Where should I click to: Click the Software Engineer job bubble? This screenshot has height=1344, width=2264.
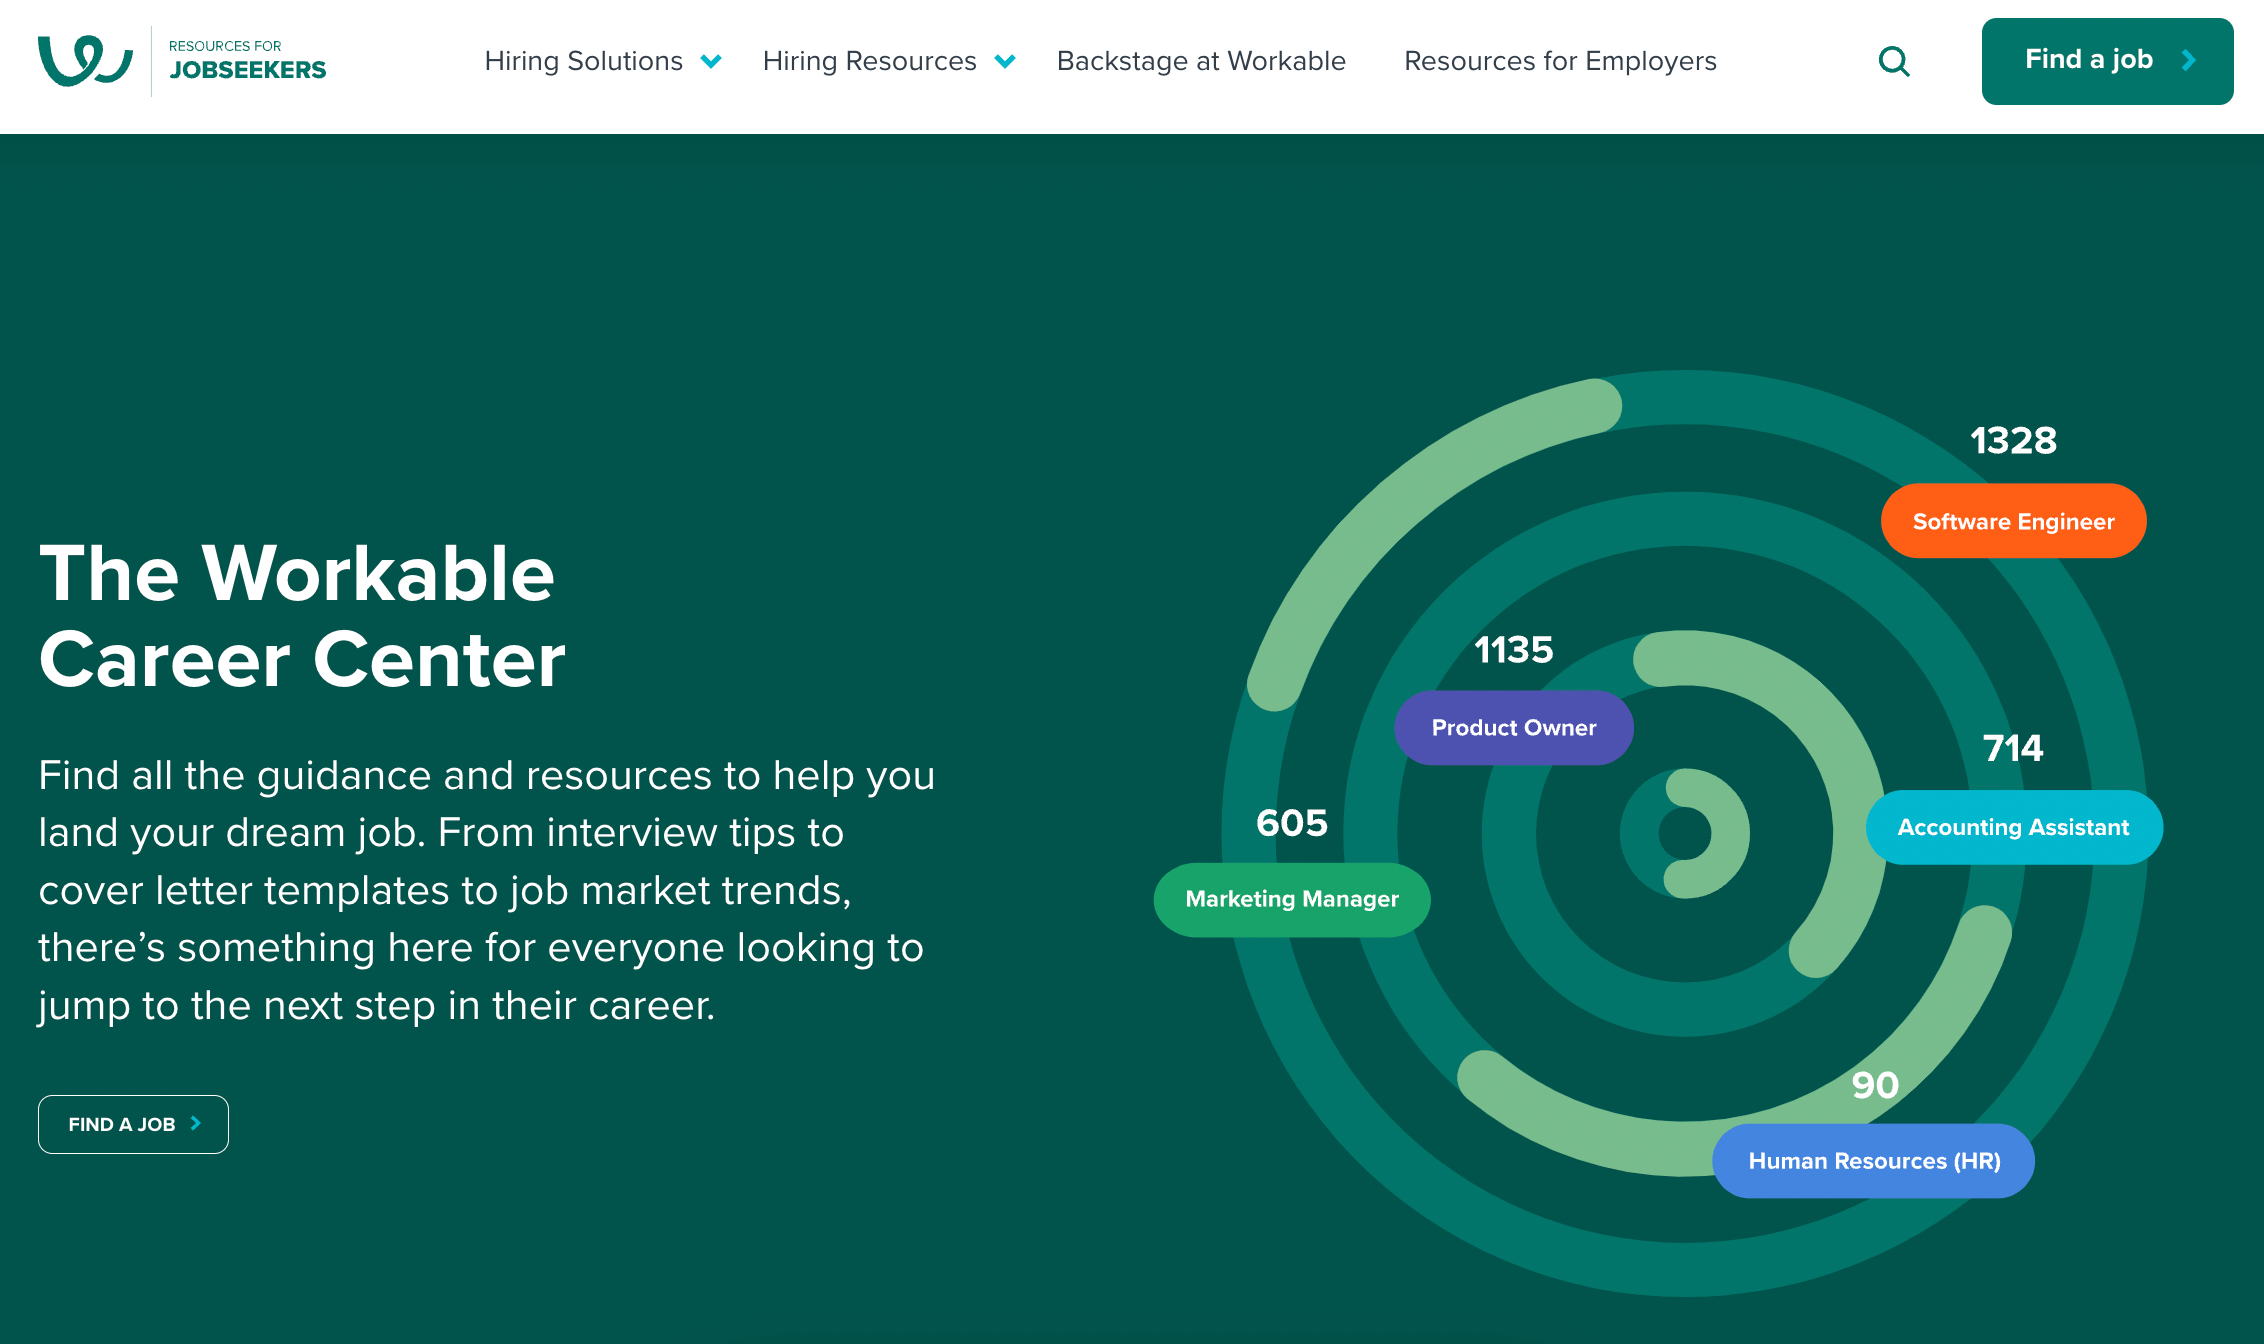pos(2011,520)
